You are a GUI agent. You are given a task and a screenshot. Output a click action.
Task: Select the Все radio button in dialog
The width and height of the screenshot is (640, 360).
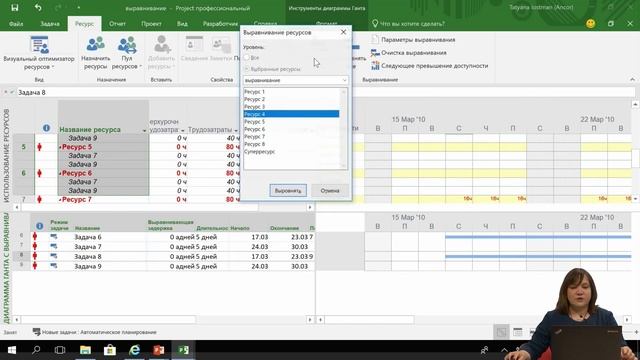pyautogui.click(x=246, y=58)
